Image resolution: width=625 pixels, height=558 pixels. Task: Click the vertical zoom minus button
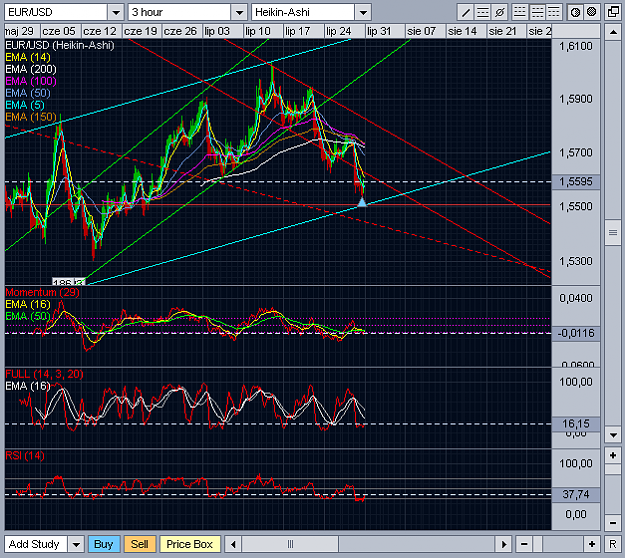(613, 523)
